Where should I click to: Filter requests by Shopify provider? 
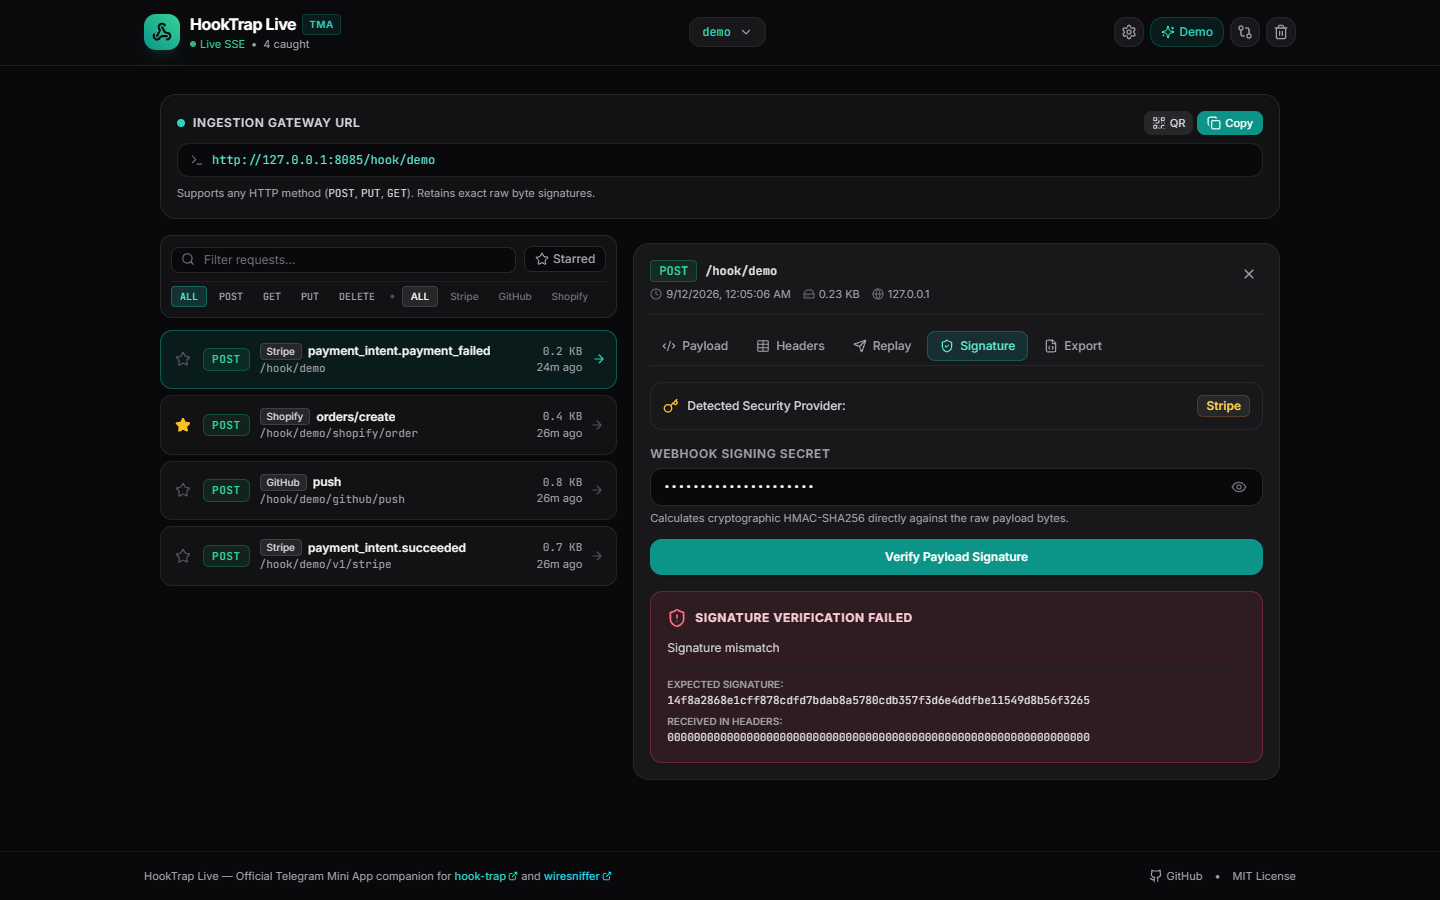coord(570,297)
